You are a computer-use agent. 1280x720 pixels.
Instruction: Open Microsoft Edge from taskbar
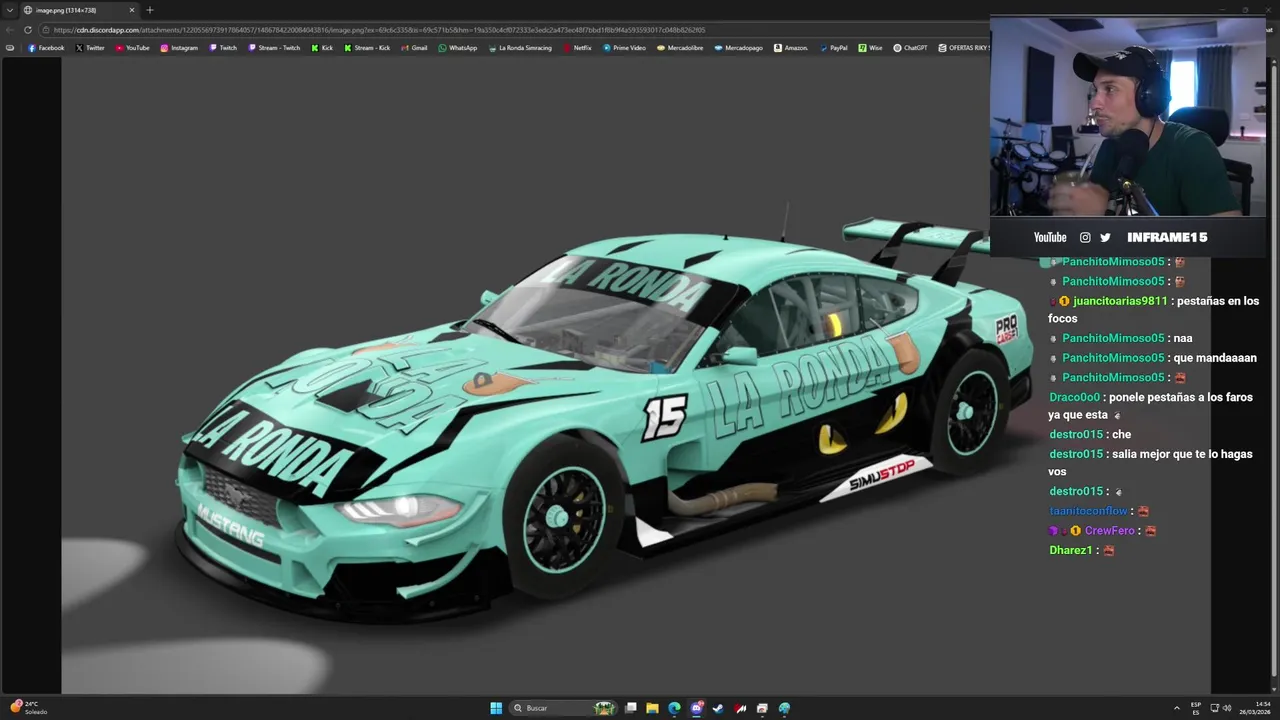674,708
